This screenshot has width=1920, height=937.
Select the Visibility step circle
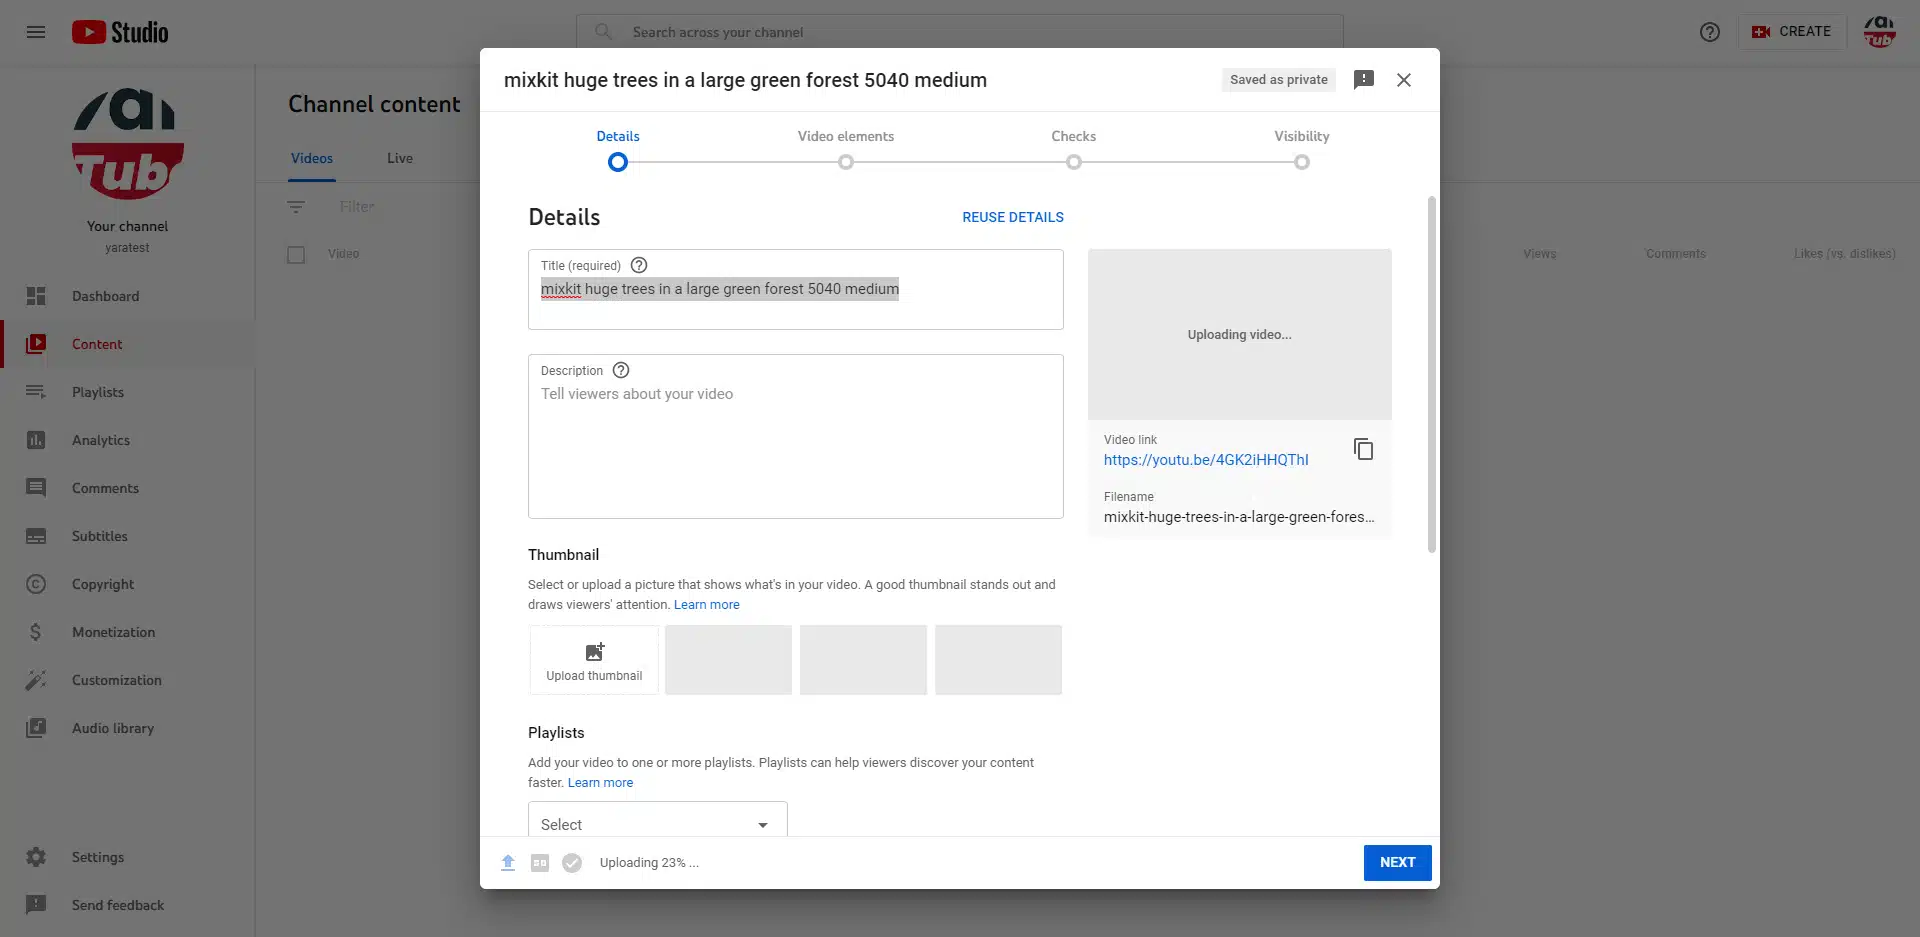tap(1301, 162)
